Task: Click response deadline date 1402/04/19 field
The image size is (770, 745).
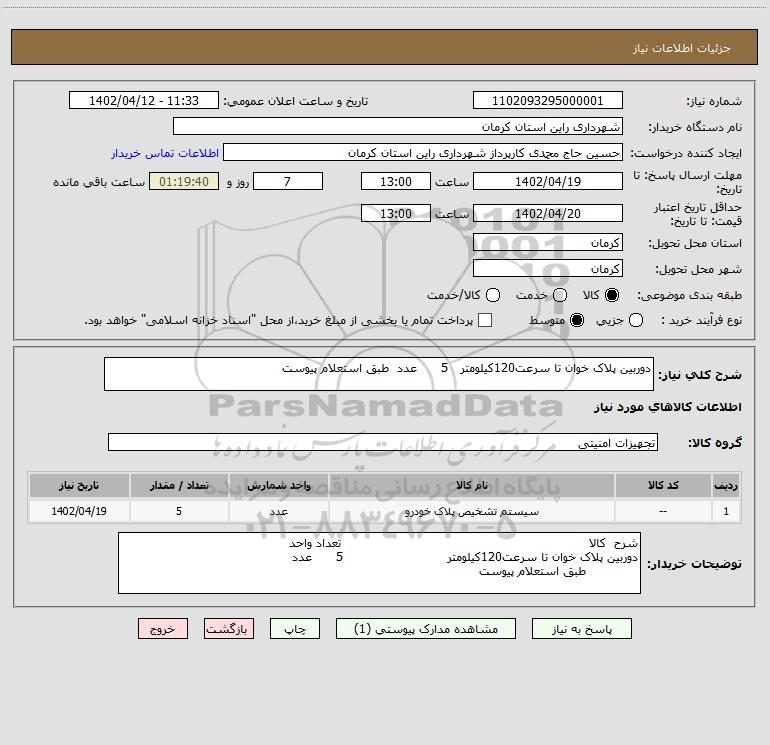Action: click(548, 181)
